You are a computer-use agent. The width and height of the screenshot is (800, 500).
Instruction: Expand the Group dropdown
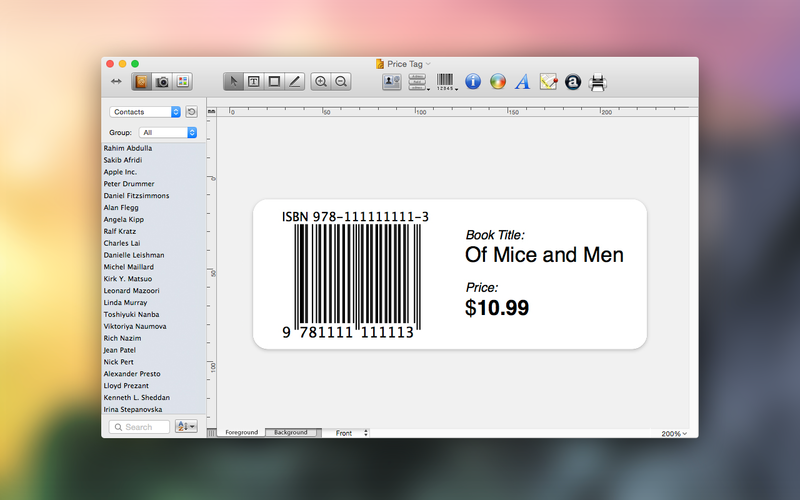point(168,132)
